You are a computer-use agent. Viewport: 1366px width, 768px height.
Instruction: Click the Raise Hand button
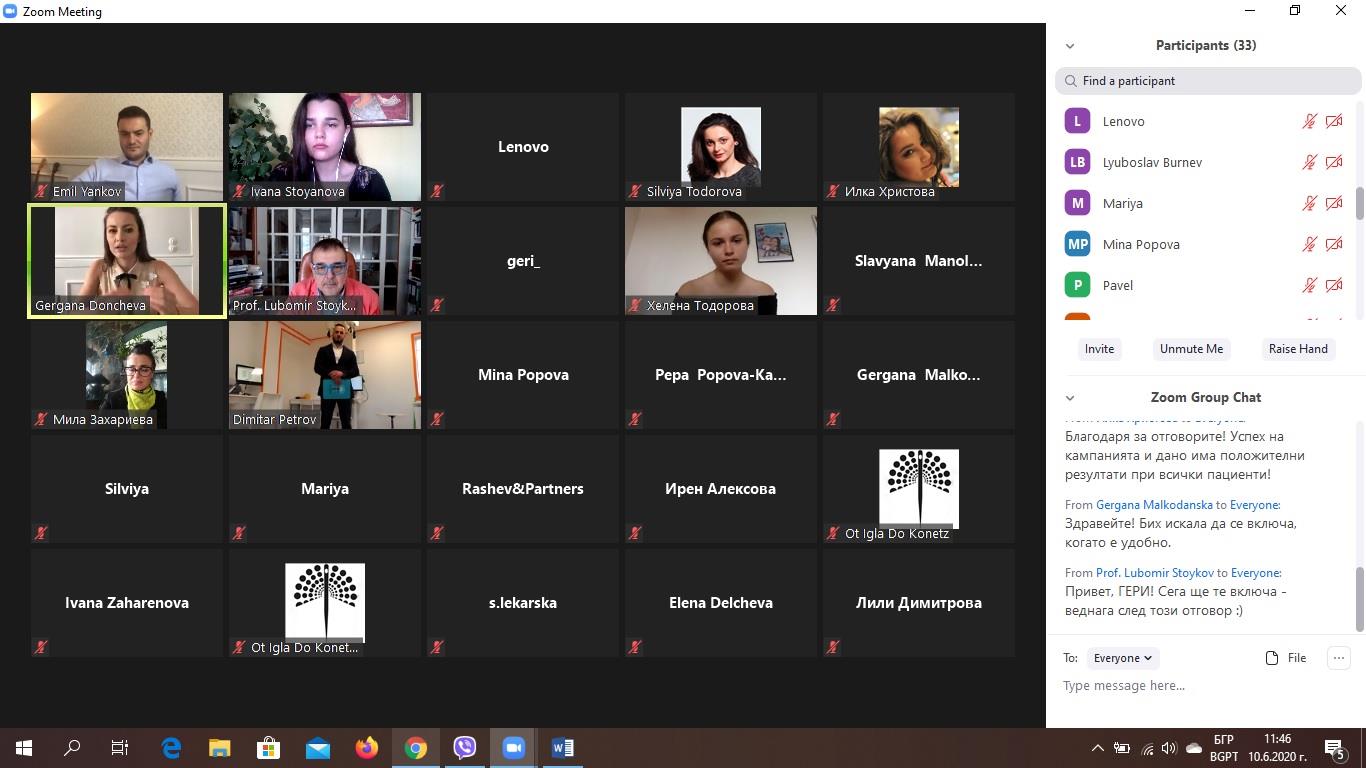click(x=1297, y=349)
